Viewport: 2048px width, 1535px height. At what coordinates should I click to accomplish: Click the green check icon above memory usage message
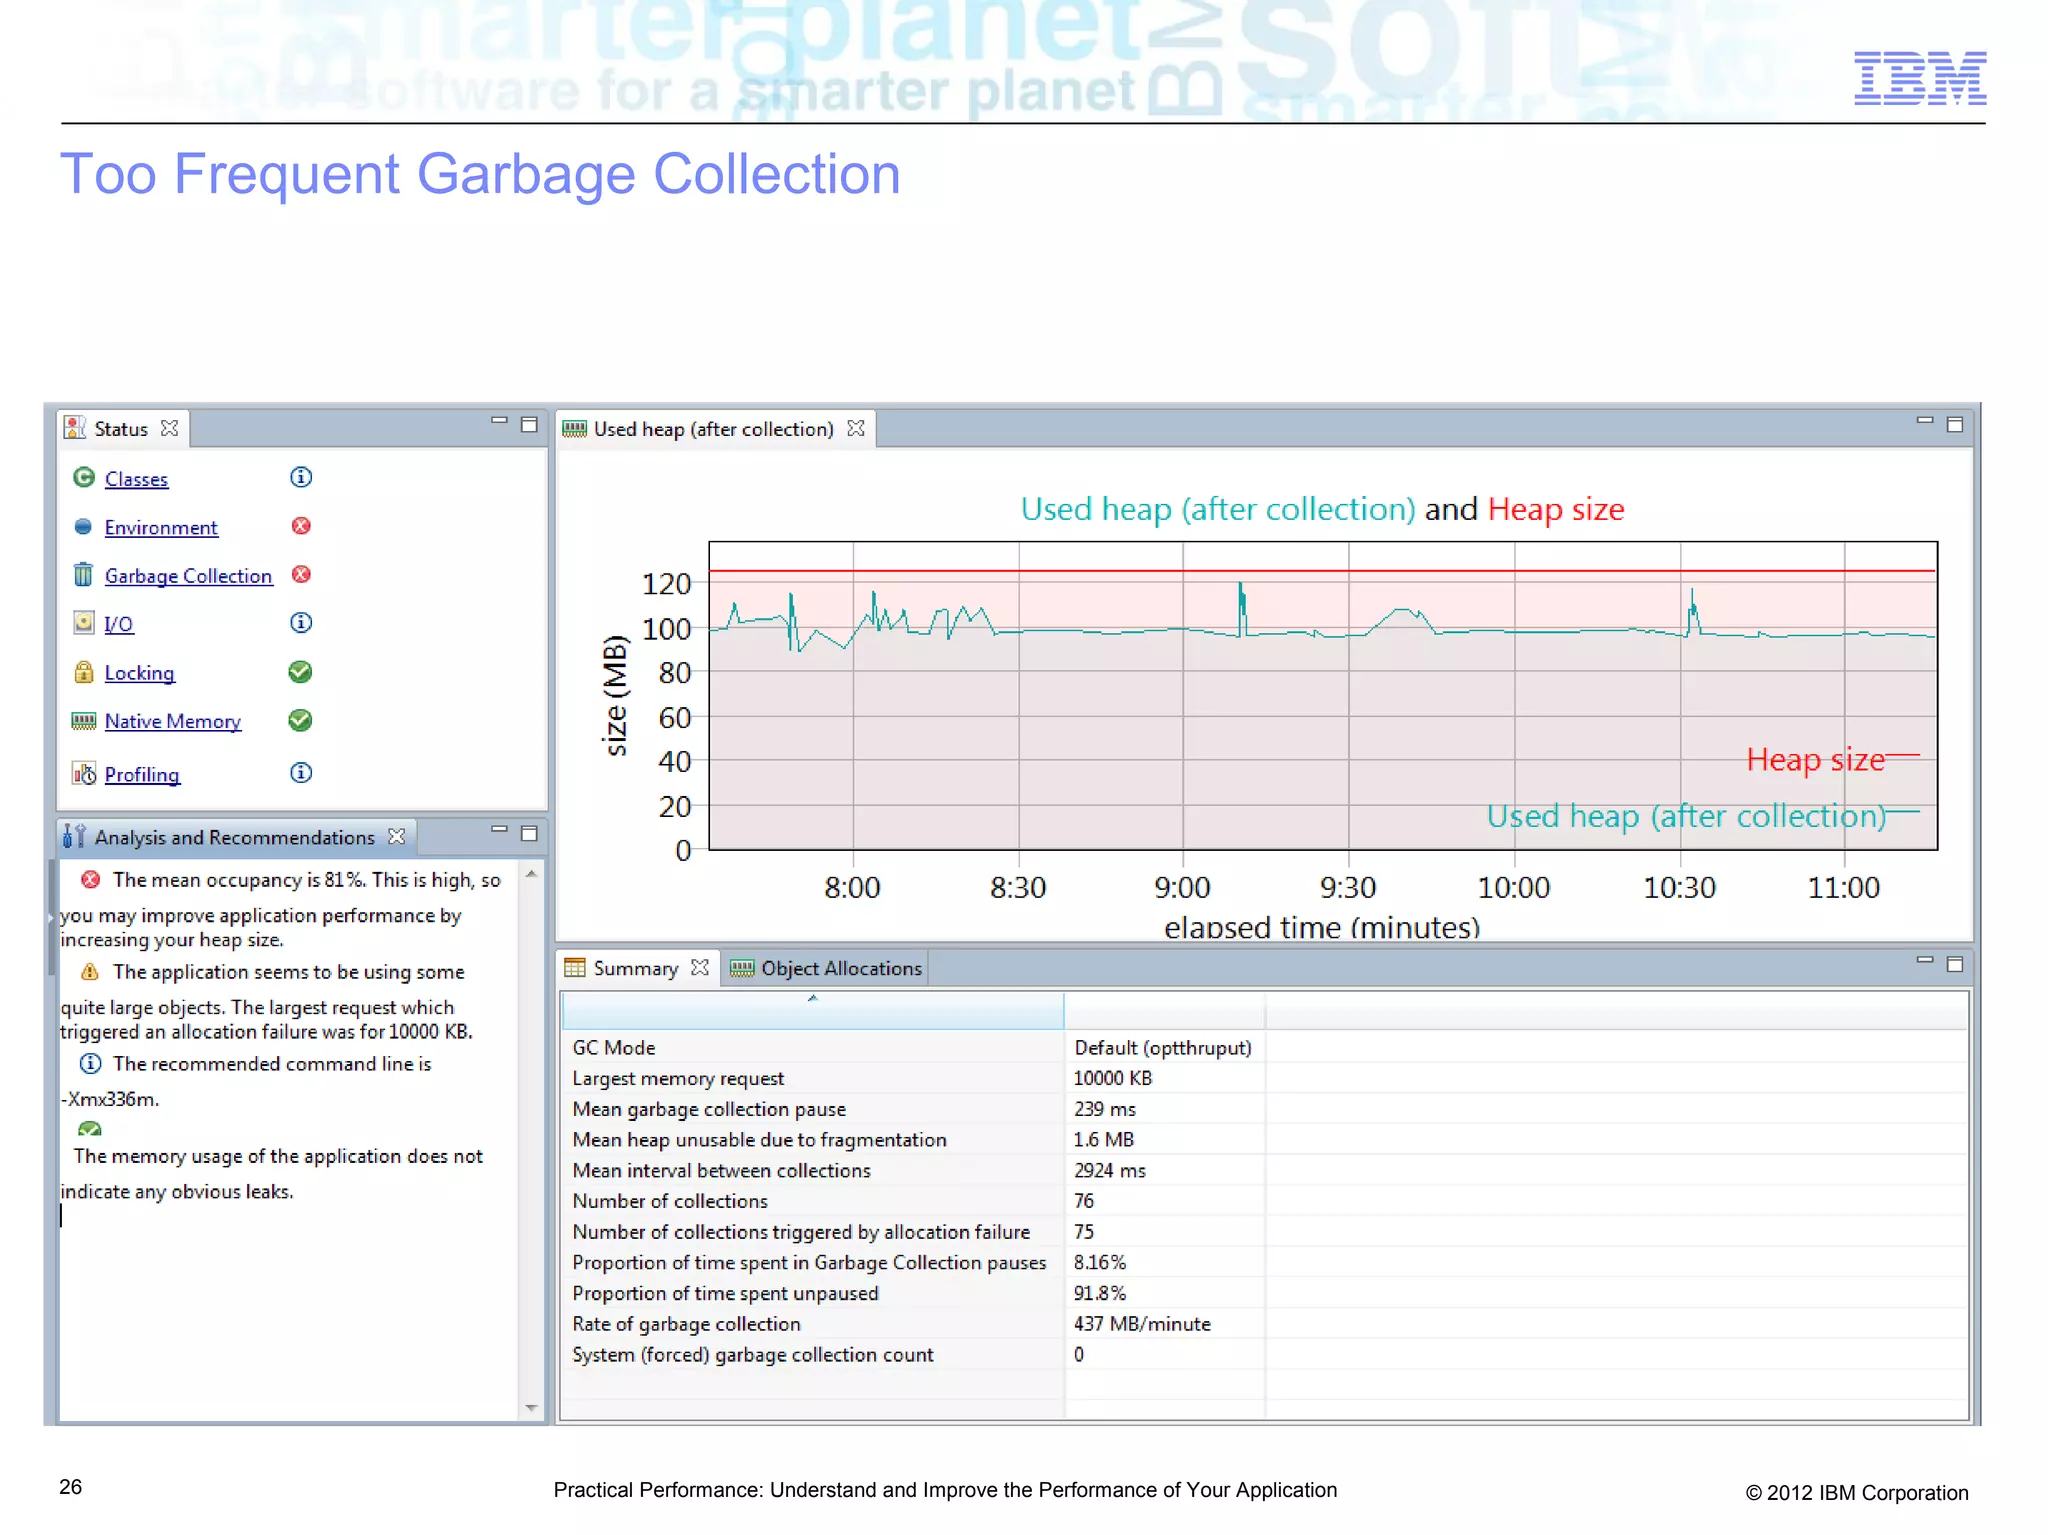coord(90,1128)
